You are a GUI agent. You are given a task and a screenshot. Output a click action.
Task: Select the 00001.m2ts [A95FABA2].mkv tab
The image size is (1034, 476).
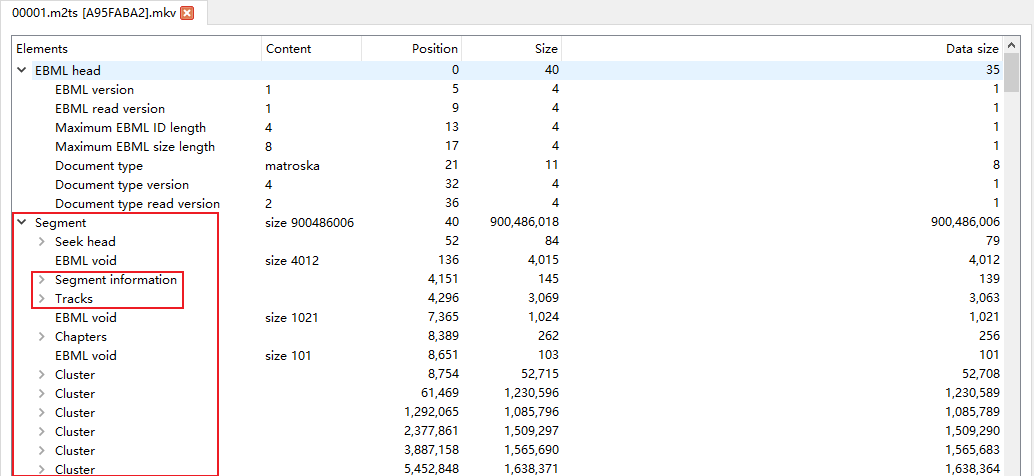click(x=94, y=12)
